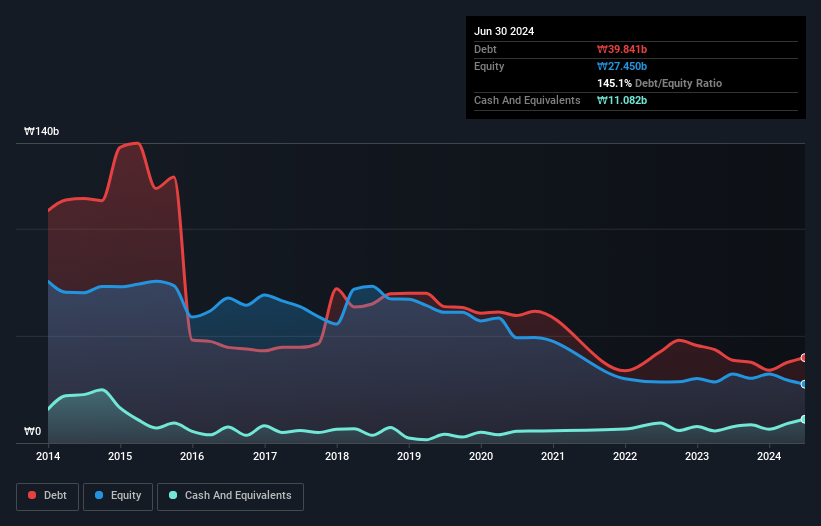Click Cash And Equivalents label in tooltip
The width and height of the screenshot is (821, 526).
[x=527, y=100]
